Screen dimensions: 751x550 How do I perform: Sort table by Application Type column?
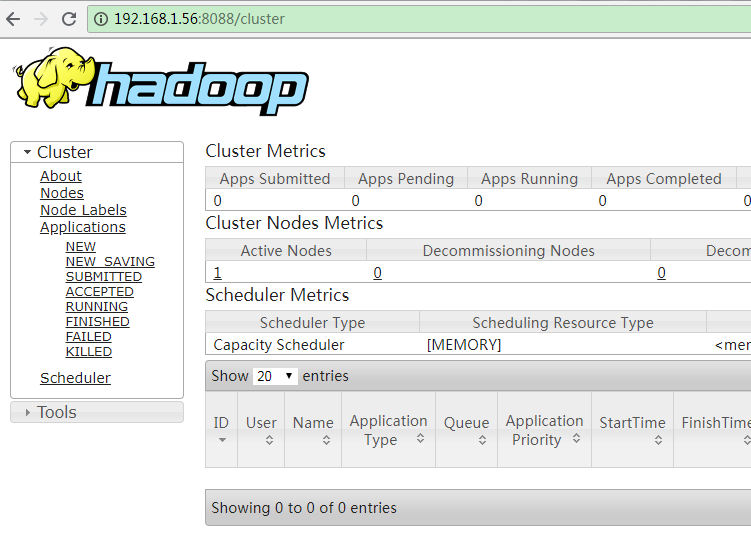[x=388, y=431]
